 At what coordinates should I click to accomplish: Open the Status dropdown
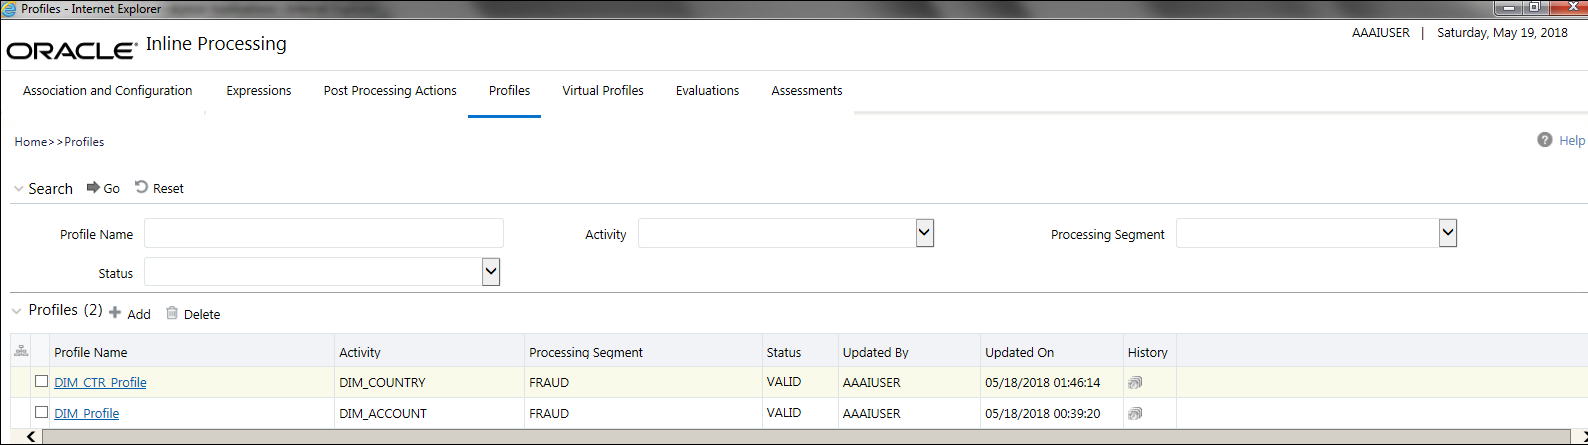pos(491,272)
